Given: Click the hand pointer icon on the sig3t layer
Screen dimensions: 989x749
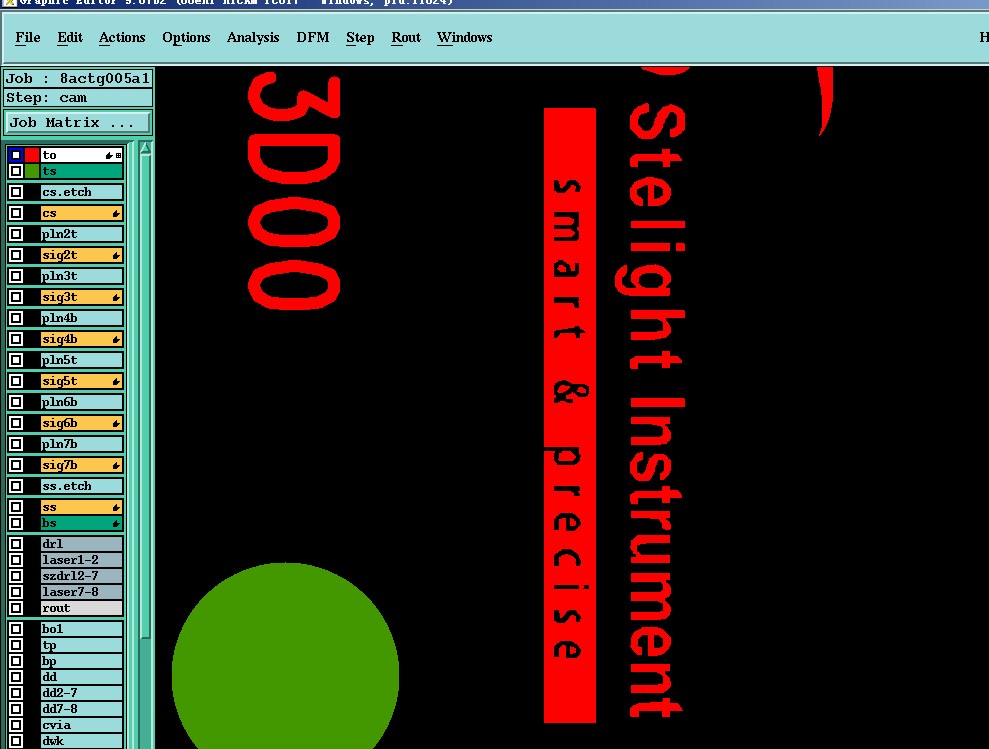Looking at the screenshot, I should [116, 298].
